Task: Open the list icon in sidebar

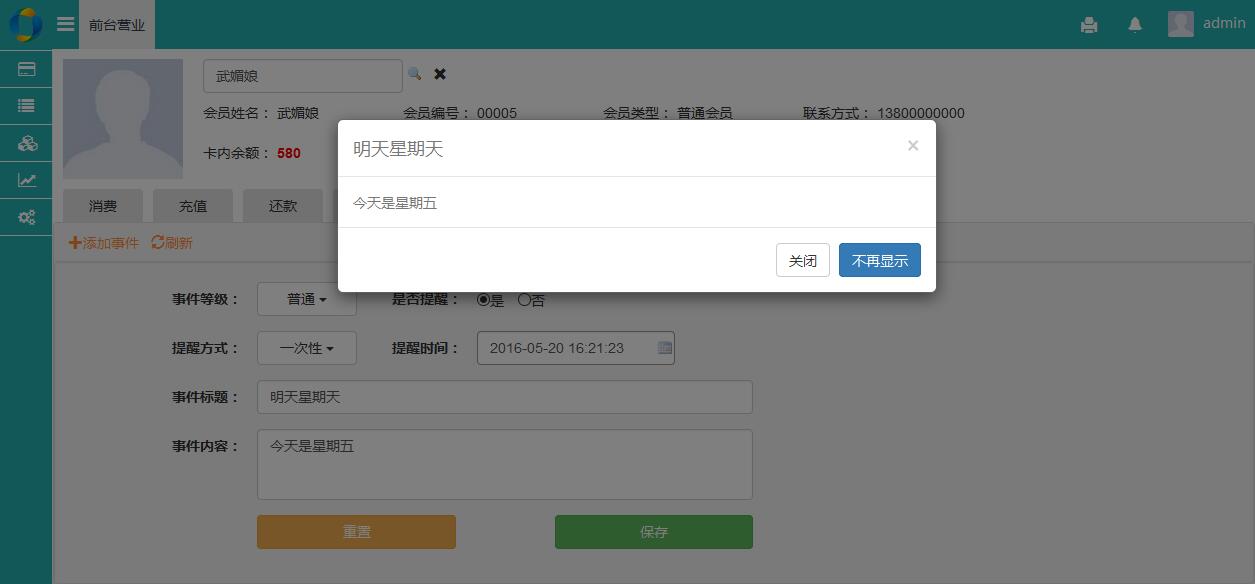Action: click(x=27, y=106)
